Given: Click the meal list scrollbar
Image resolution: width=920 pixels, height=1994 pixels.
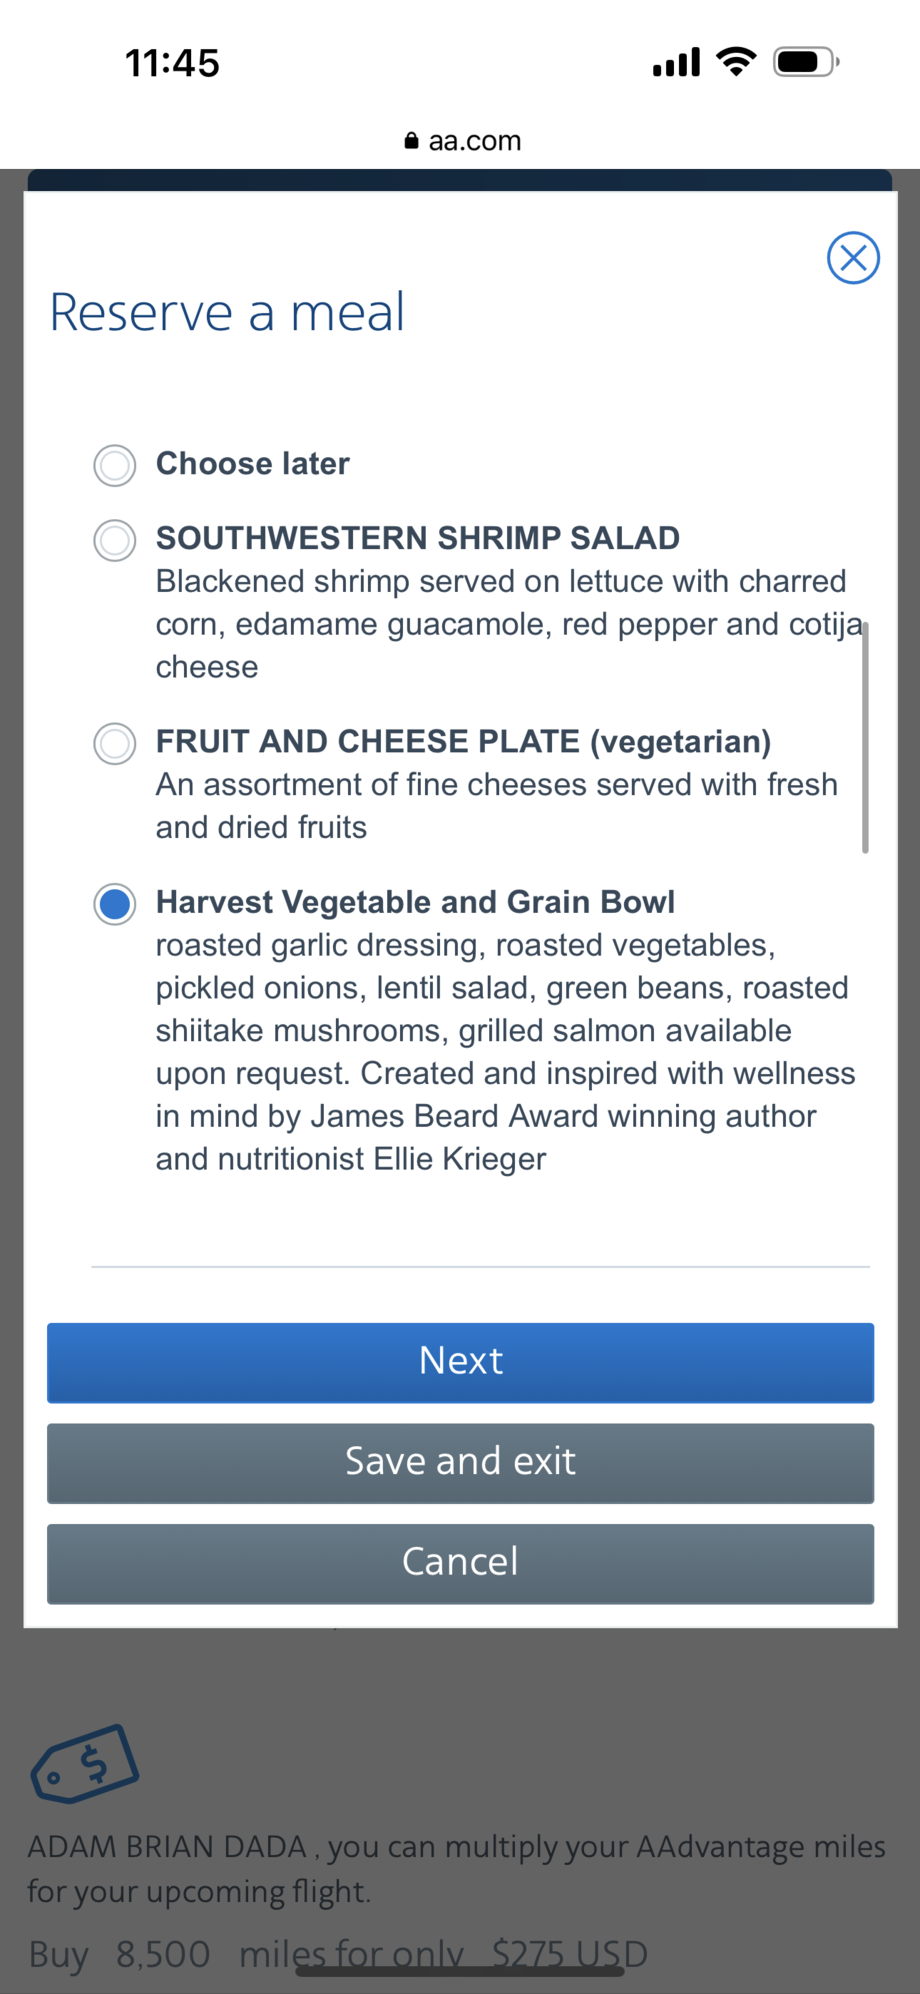Looking at the screenshot, I should (865, 737).
